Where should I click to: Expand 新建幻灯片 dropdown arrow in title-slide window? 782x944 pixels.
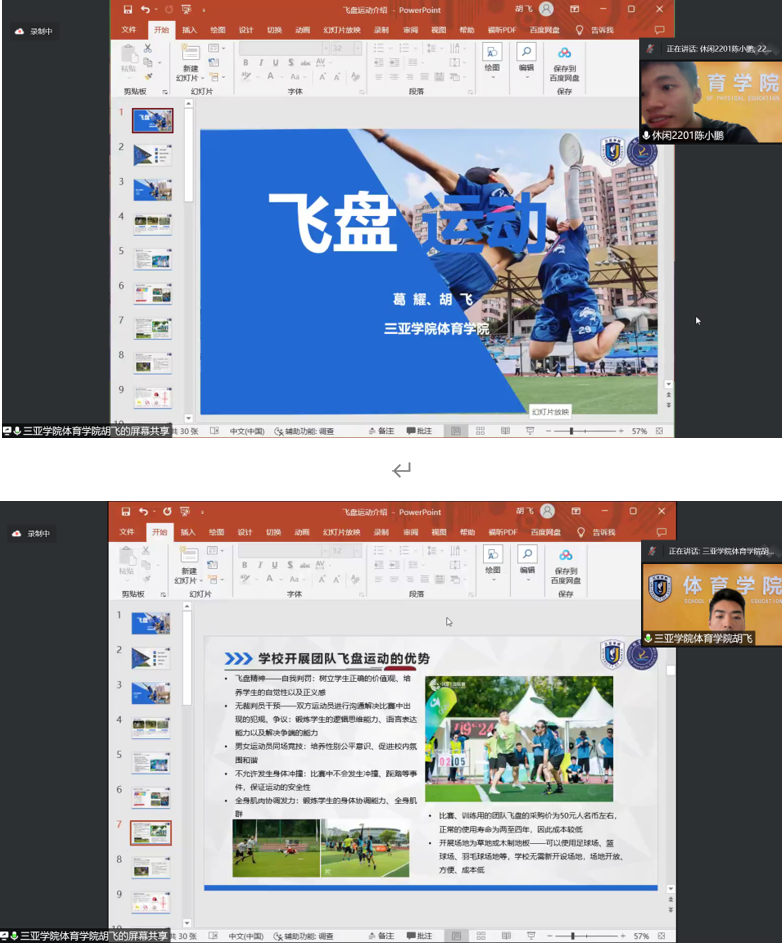pos(202,78)
